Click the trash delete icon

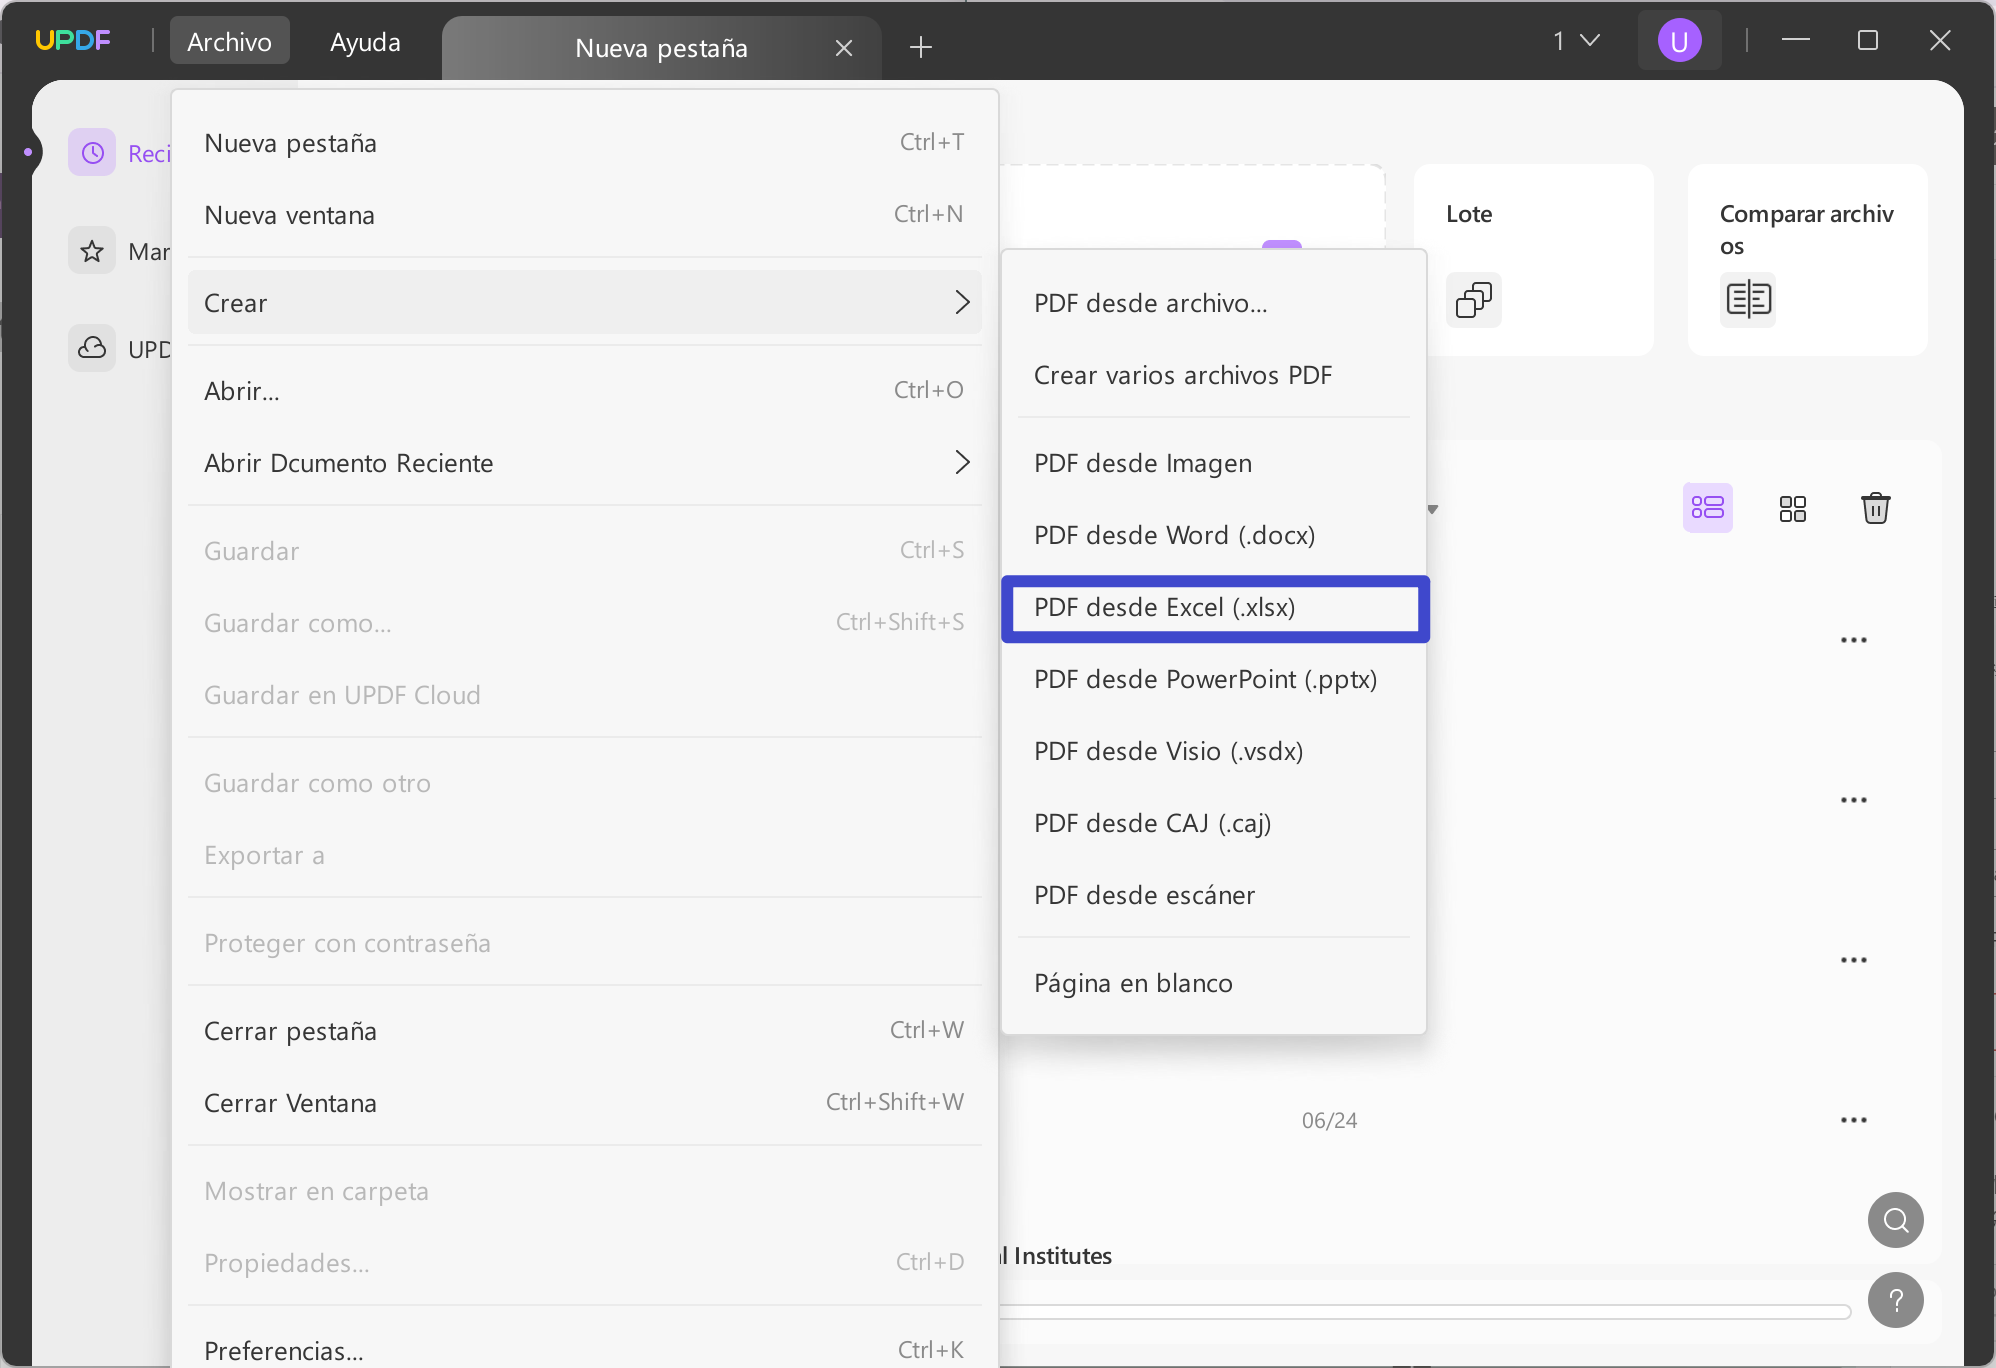1875,508
